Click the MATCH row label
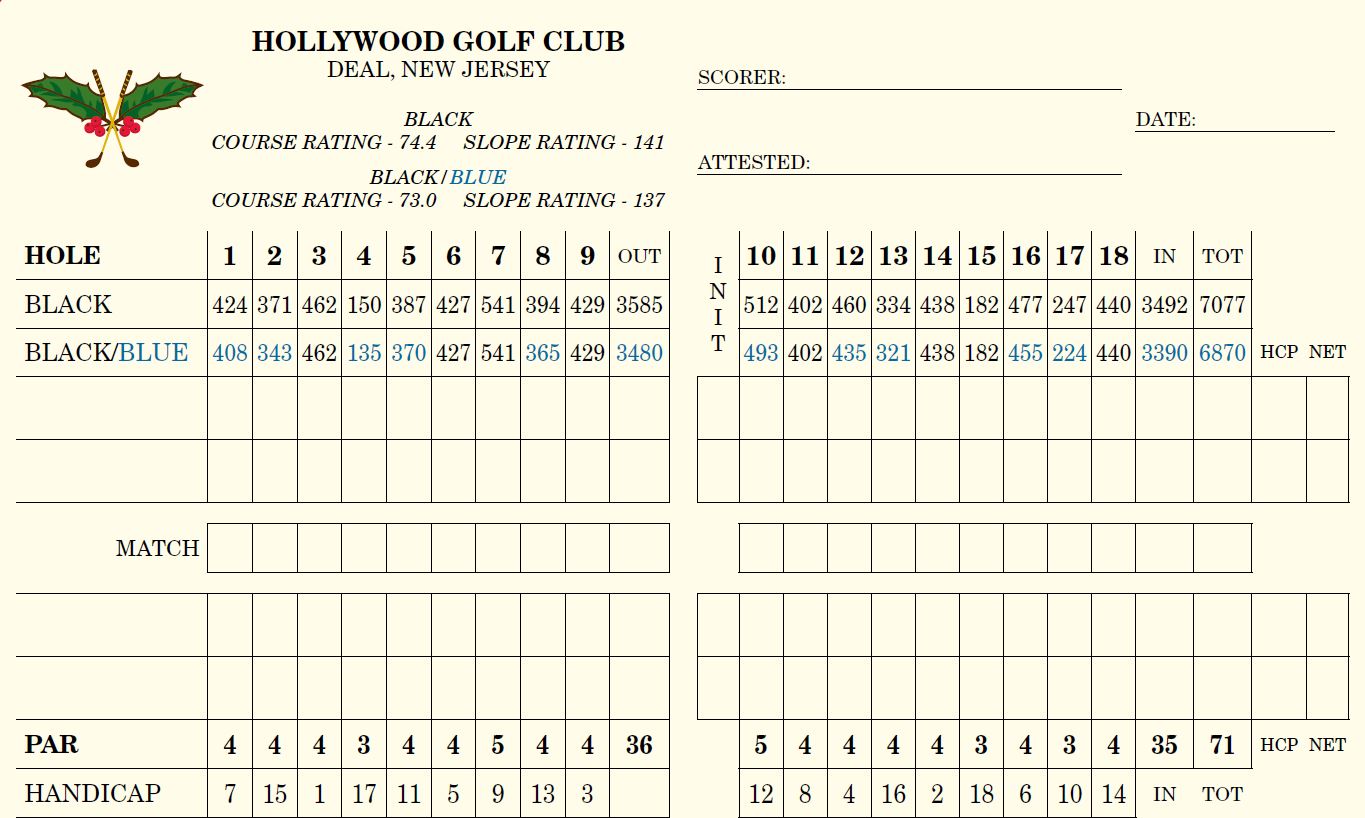Image resolution: width=1365 pixels, height=818 pixels. (x=157, y=548)
